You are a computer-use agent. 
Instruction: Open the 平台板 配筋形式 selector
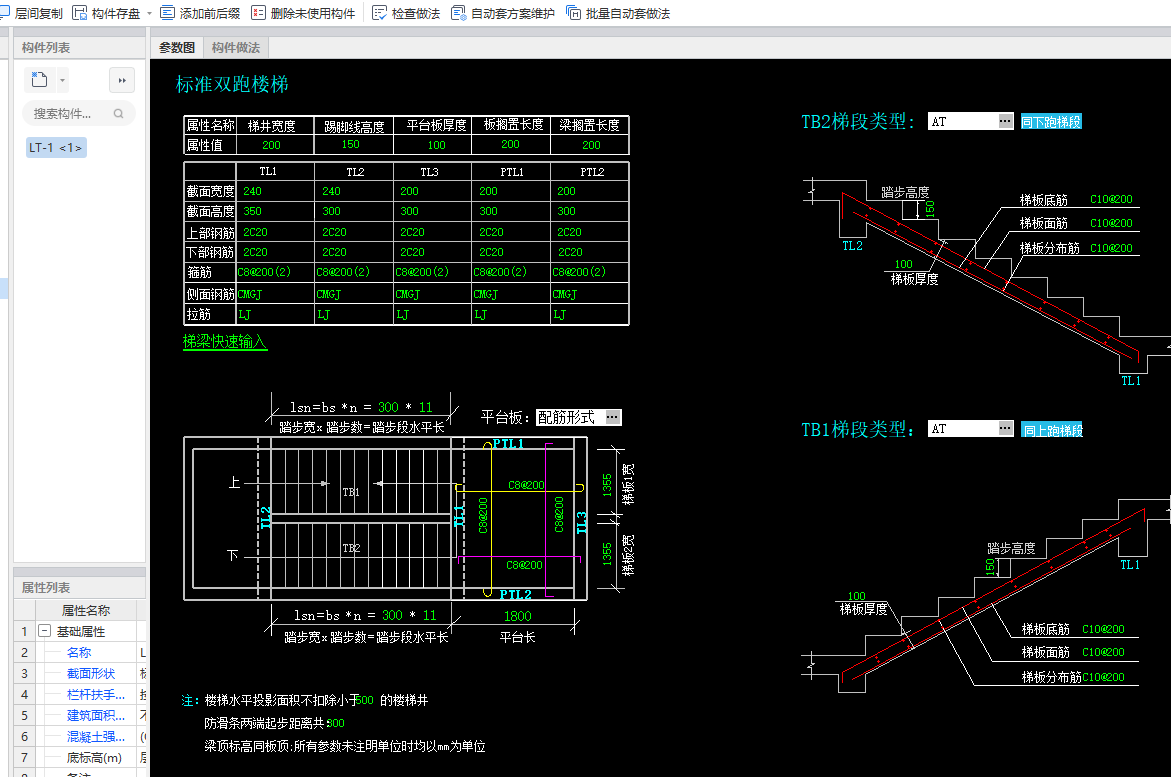612,417
